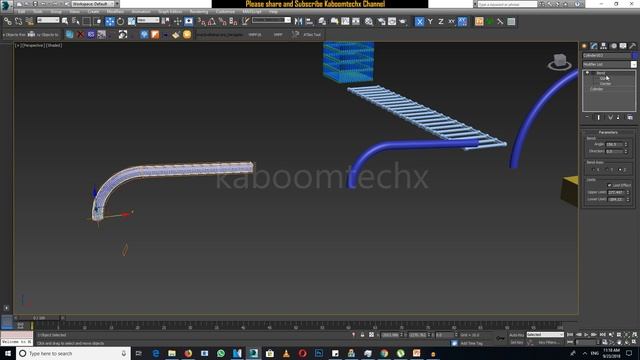Toggle the Limit Effect checkbox
This screenshot has width=640, height=360.
(609, 185)
